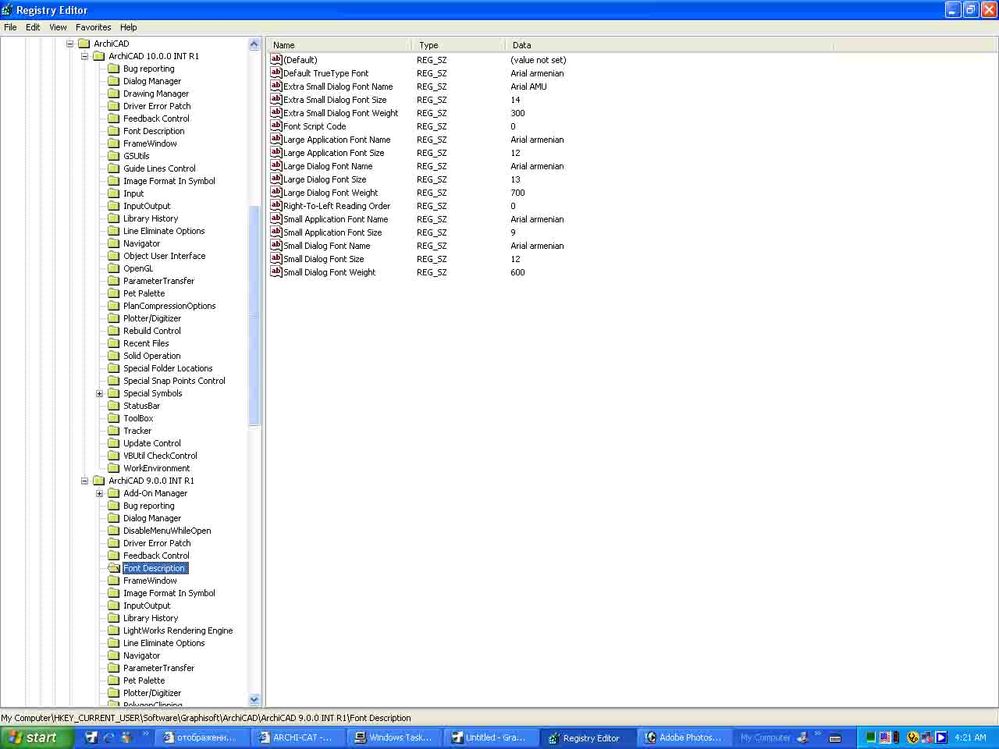Select the Rebuild Control key
Screen dimensions: 999x749
point(152,331)
